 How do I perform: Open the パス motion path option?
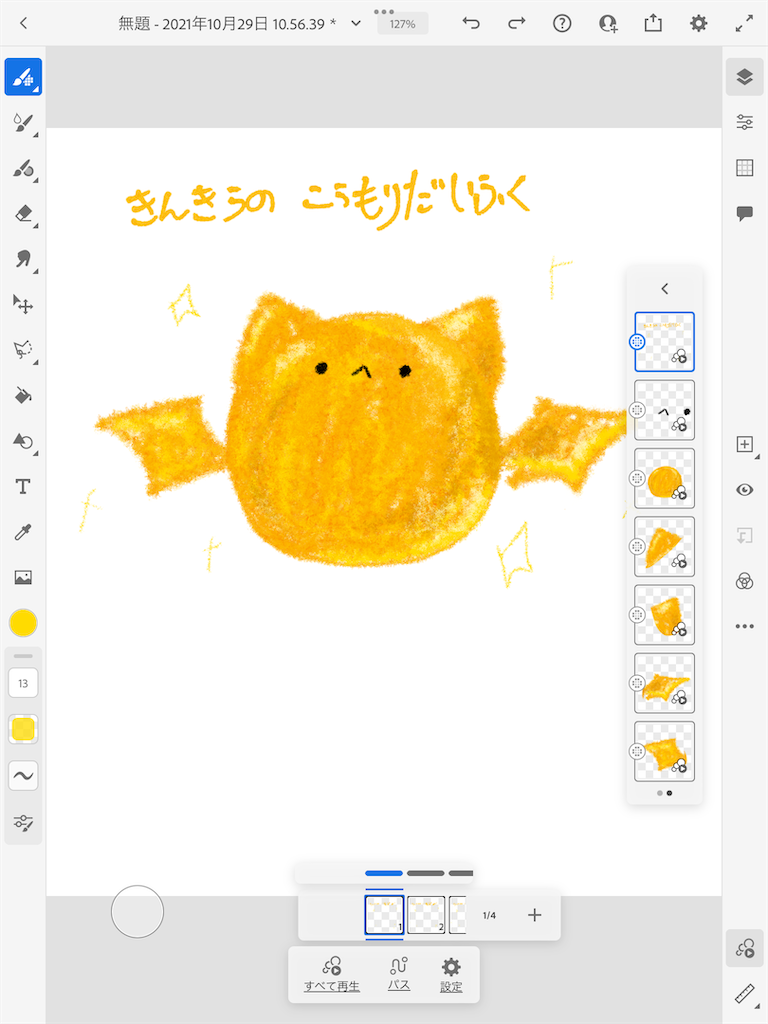pyautogui.click(x=398, y=974)
